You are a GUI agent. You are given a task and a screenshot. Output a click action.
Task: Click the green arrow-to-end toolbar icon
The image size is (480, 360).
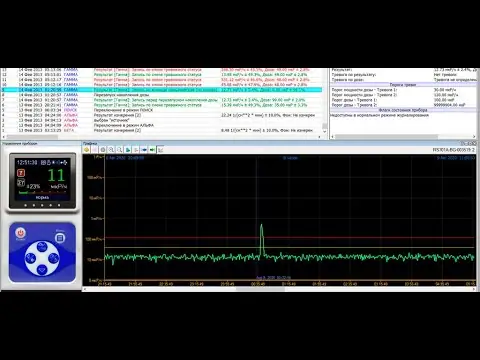[152, 150]
